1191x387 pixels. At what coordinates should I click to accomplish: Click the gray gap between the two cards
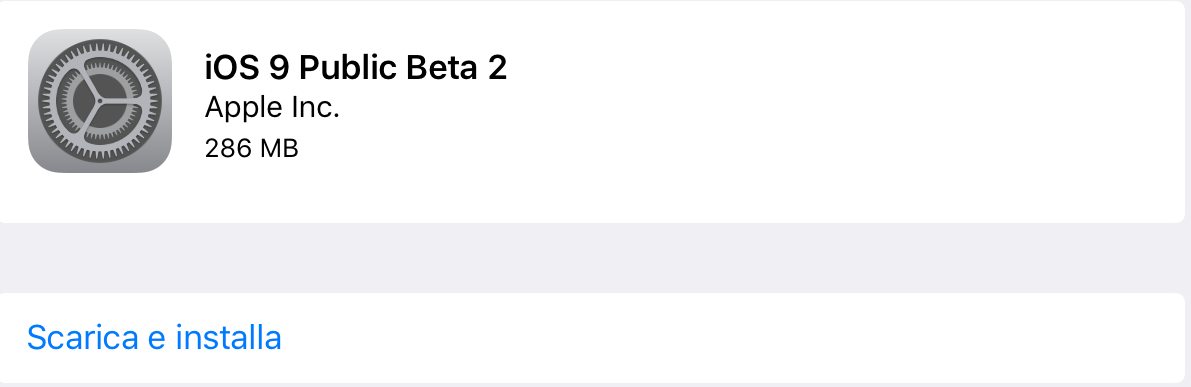pos(592,258)
